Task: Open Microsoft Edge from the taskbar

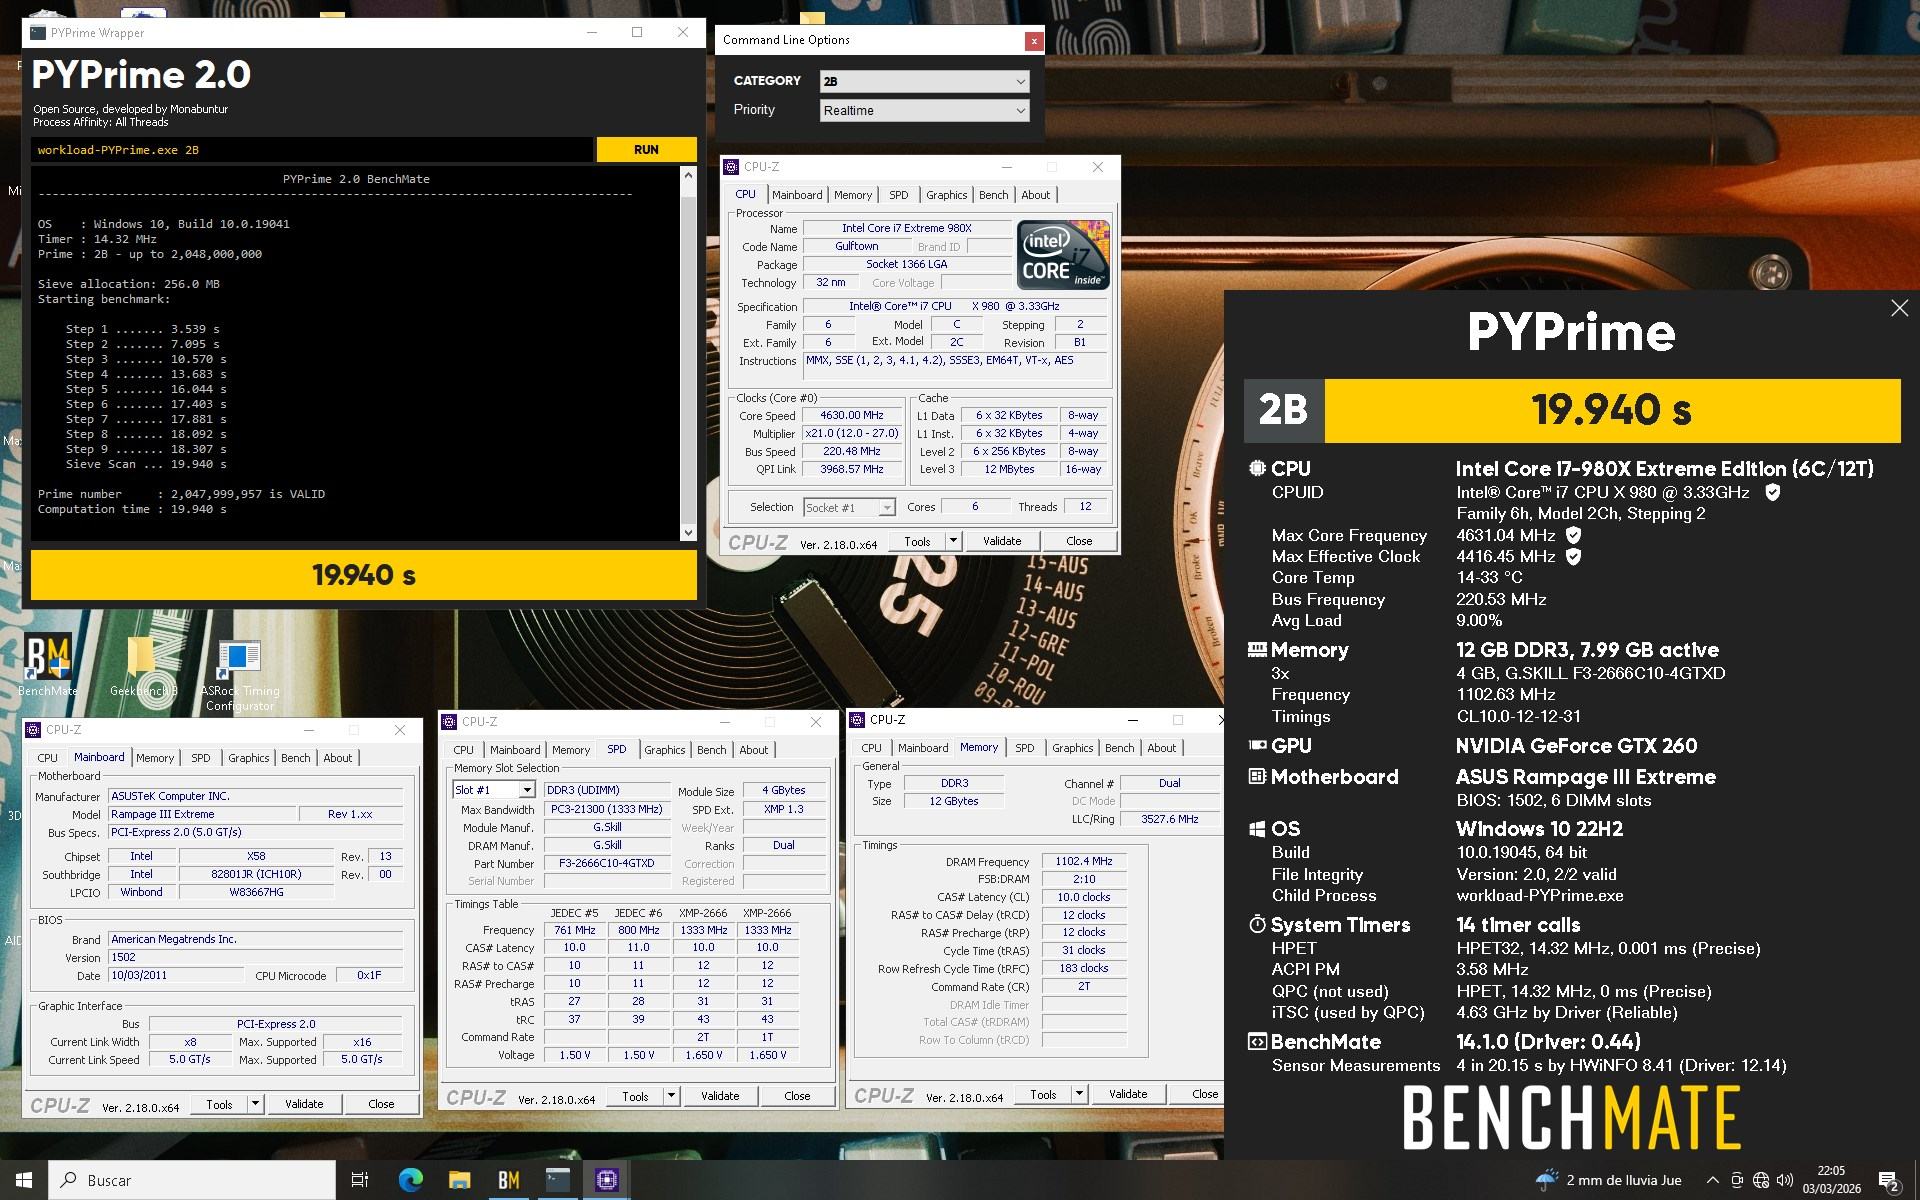Action: (410, 1180)
